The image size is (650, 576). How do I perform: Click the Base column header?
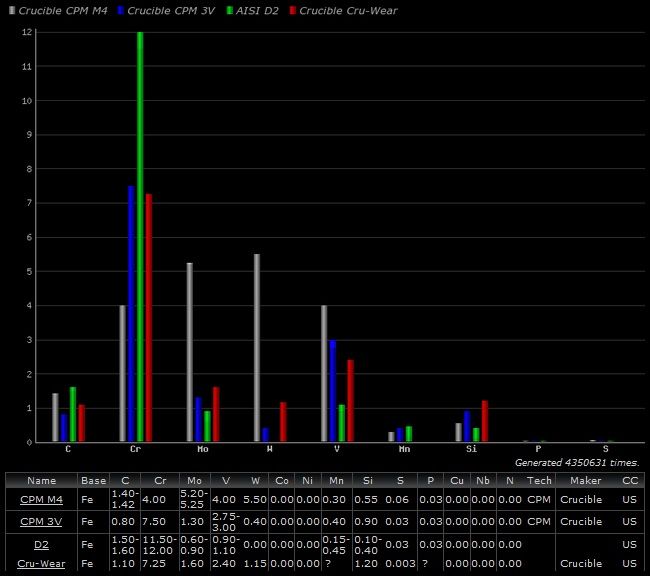pos(94,480)
